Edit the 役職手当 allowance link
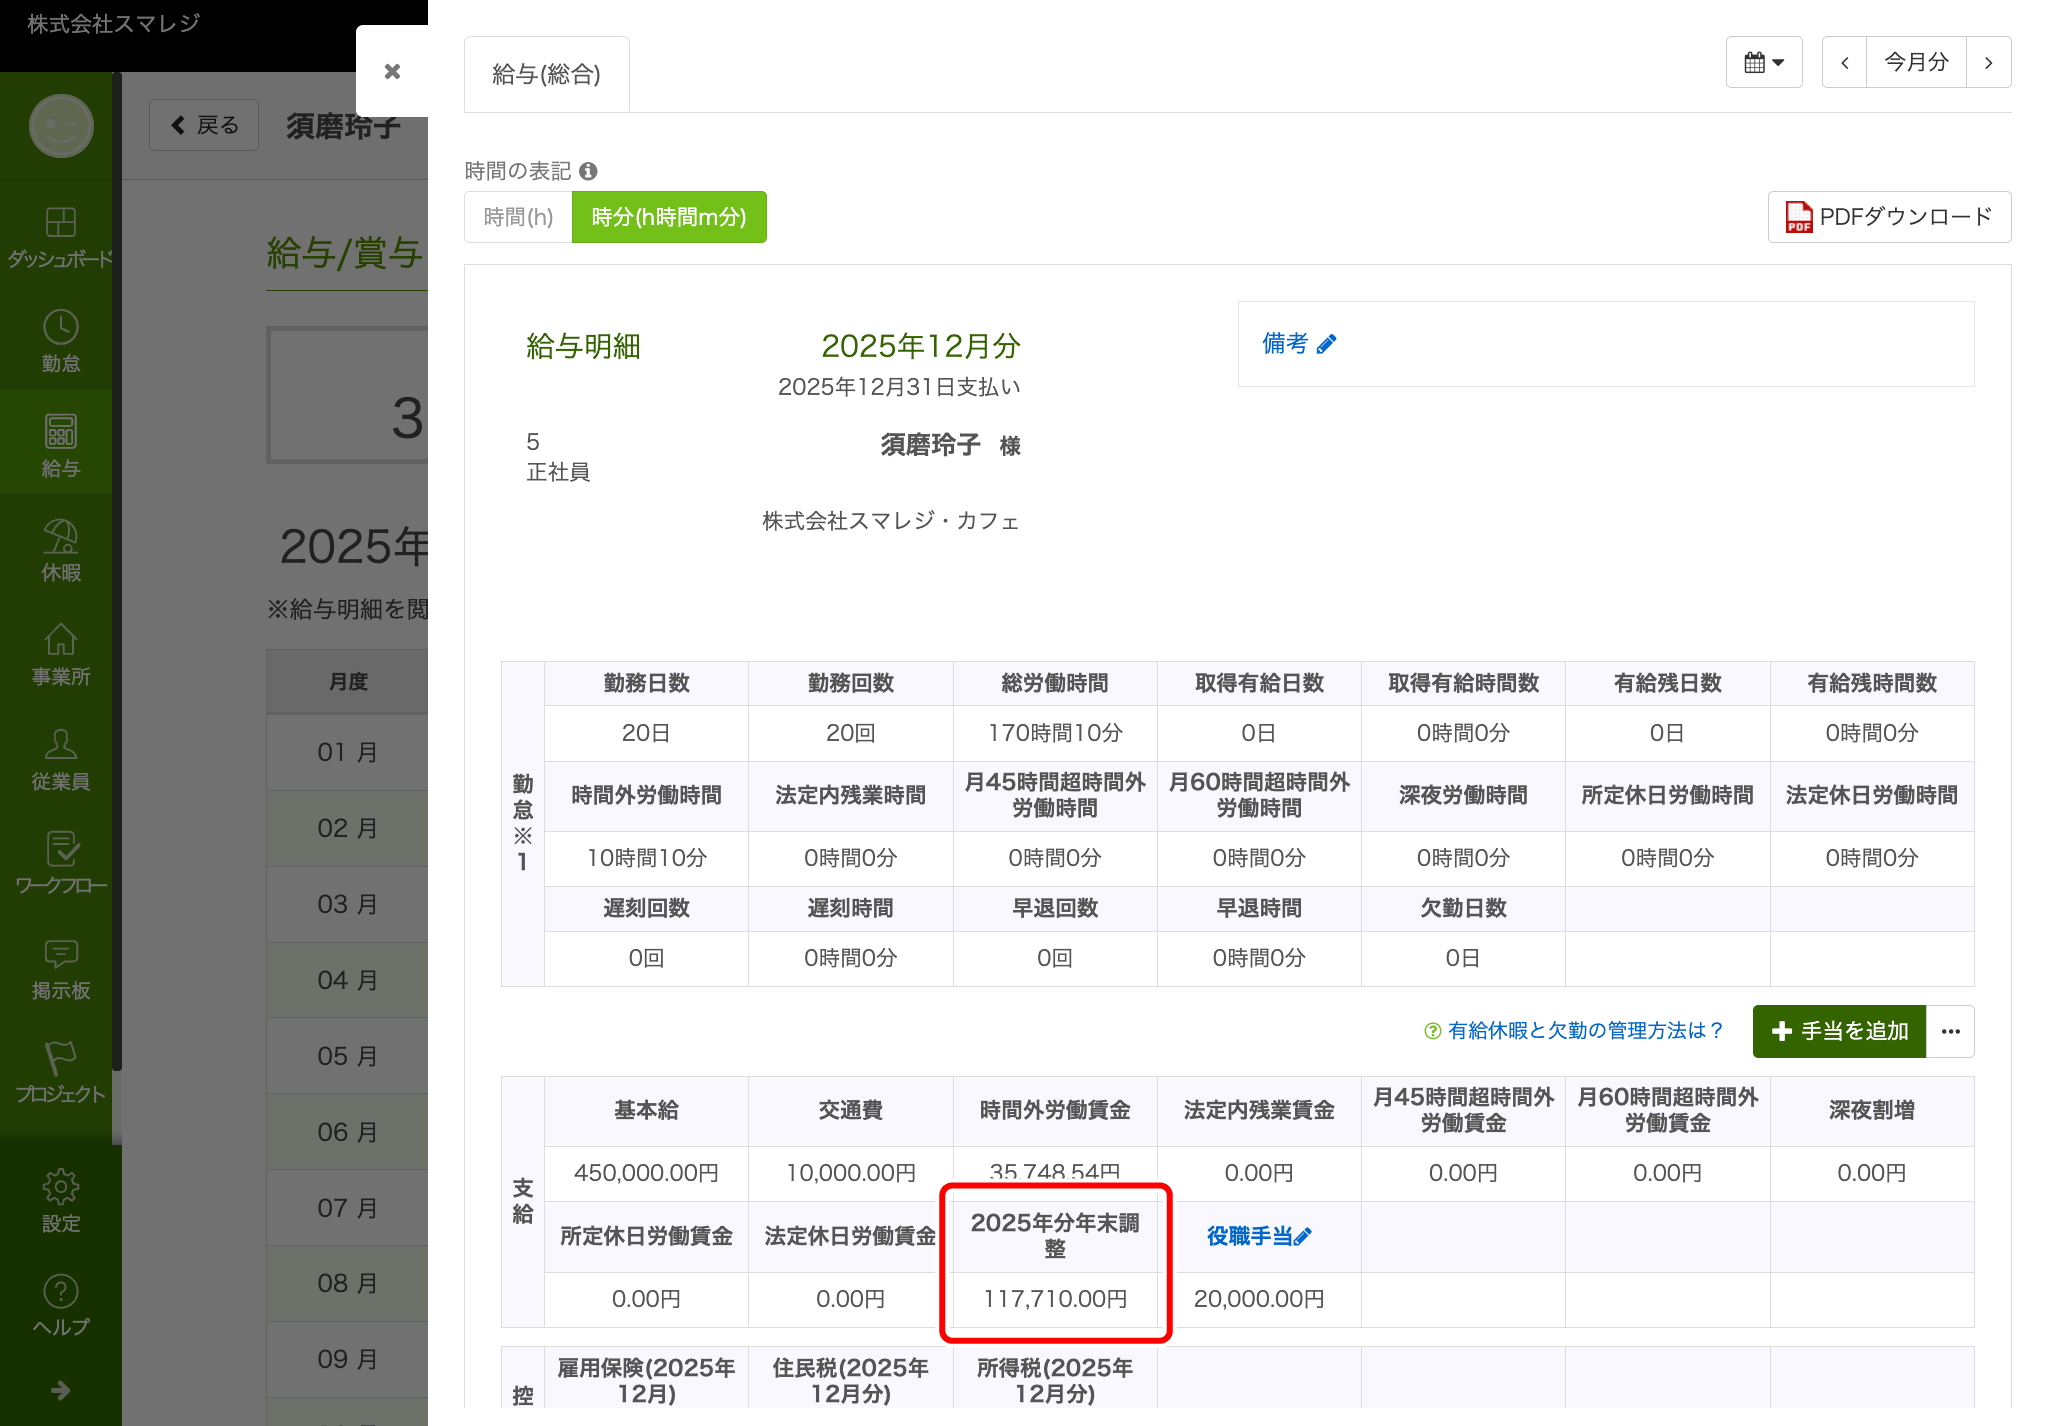This screenshot has height=1426, width=2048. click(1258, 1237)
